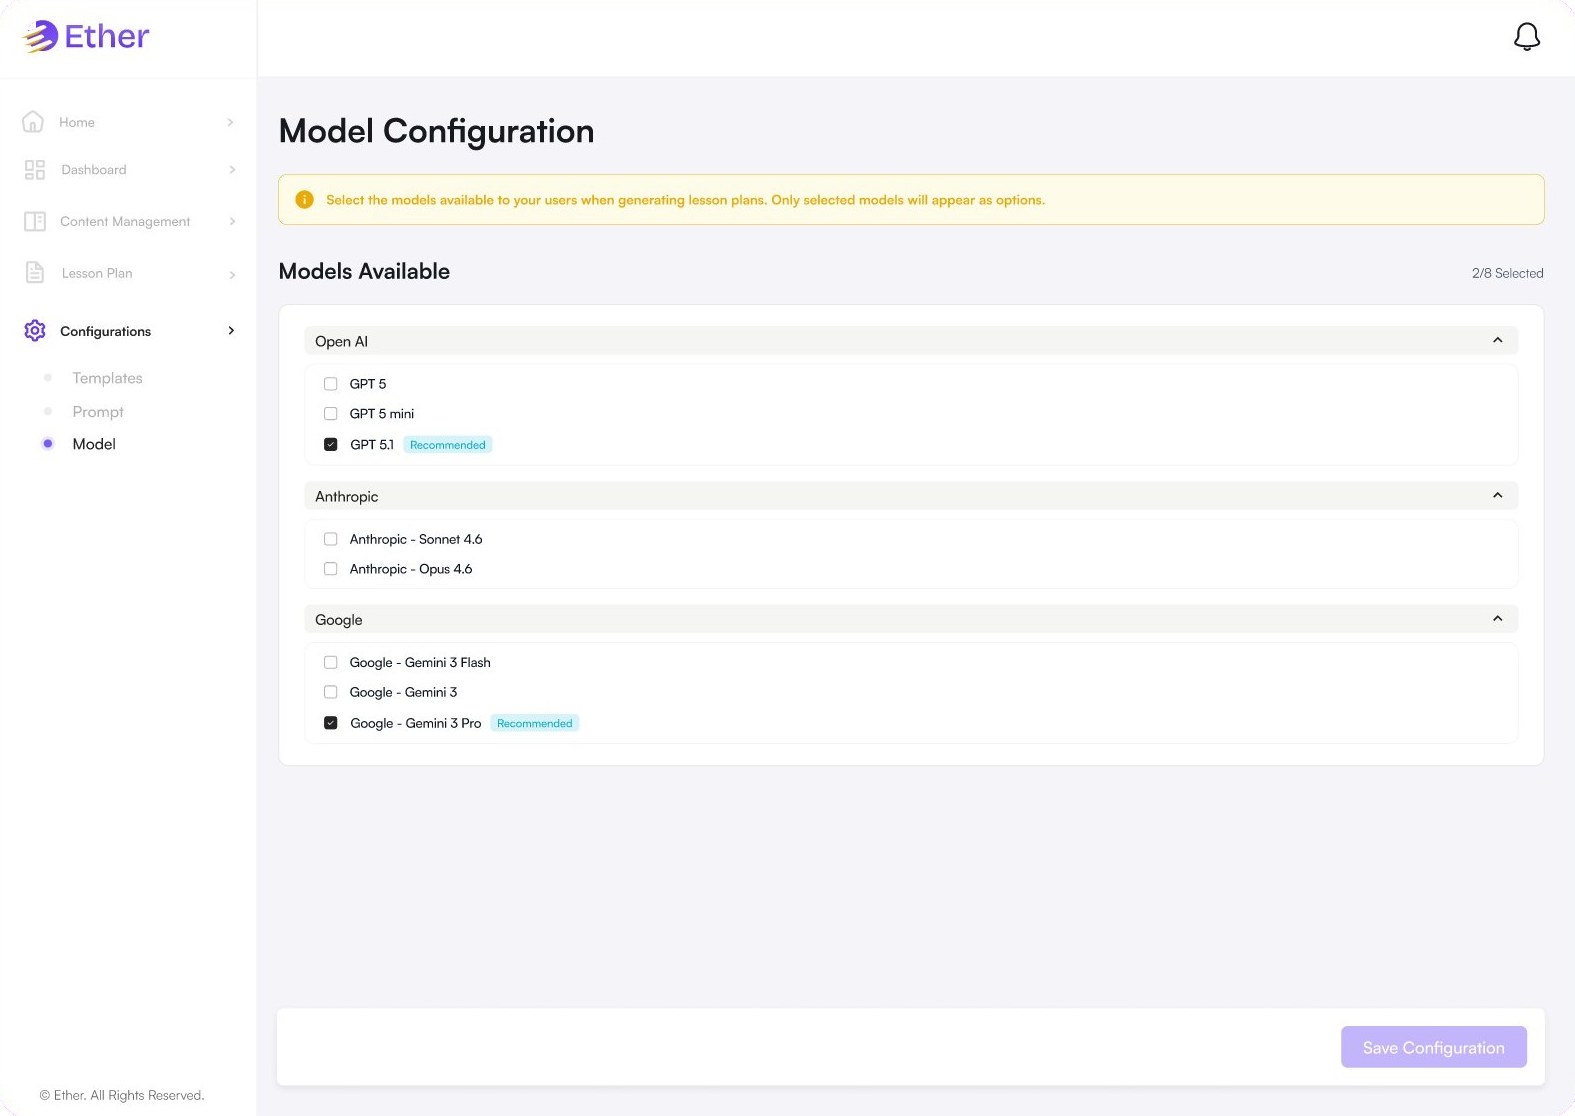Click the Model Configuration page title
Screen dimensions: 1575x1116
tap(436, 131)
